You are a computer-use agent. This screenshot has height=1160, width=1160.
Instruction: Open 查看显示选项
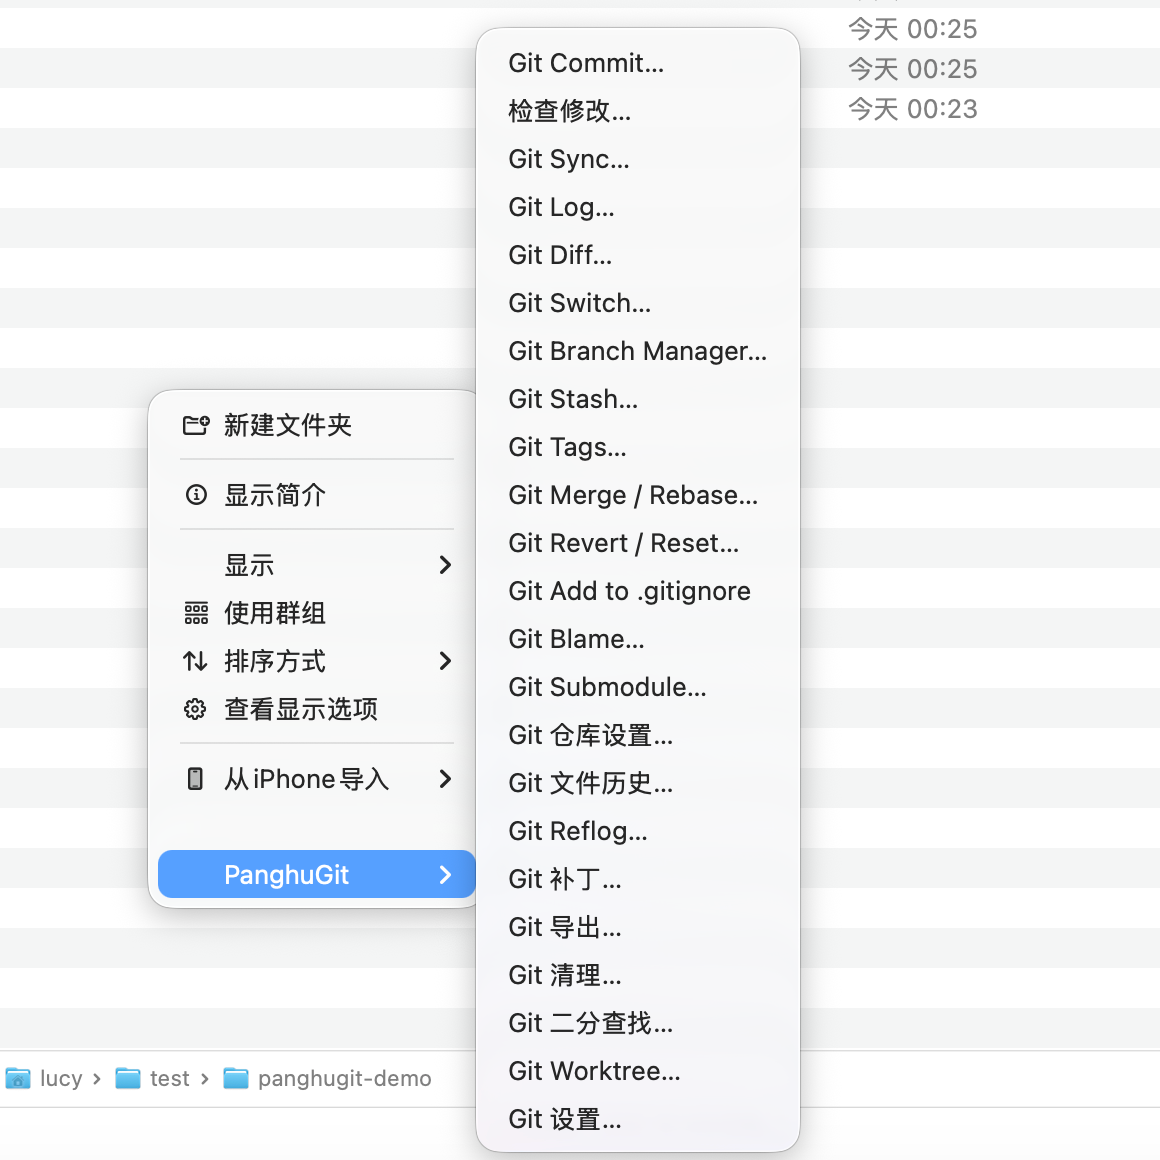(317, 709)
